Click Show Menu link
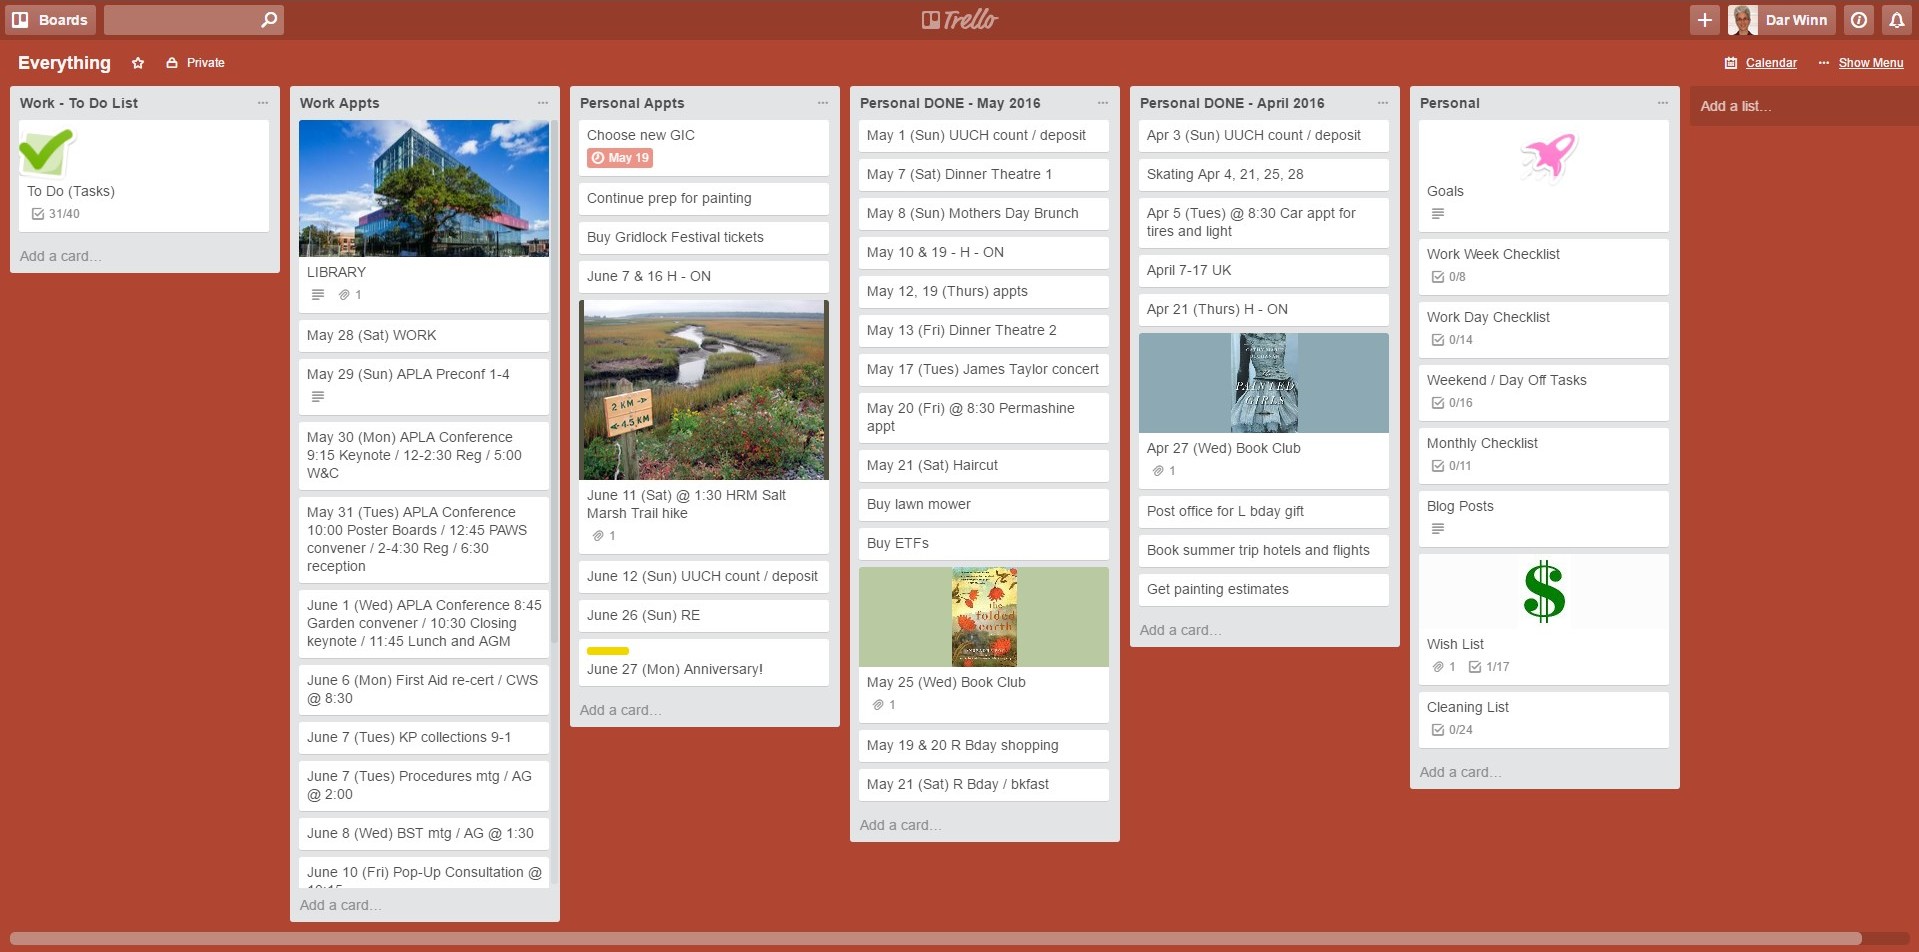 click(1870, 63)
